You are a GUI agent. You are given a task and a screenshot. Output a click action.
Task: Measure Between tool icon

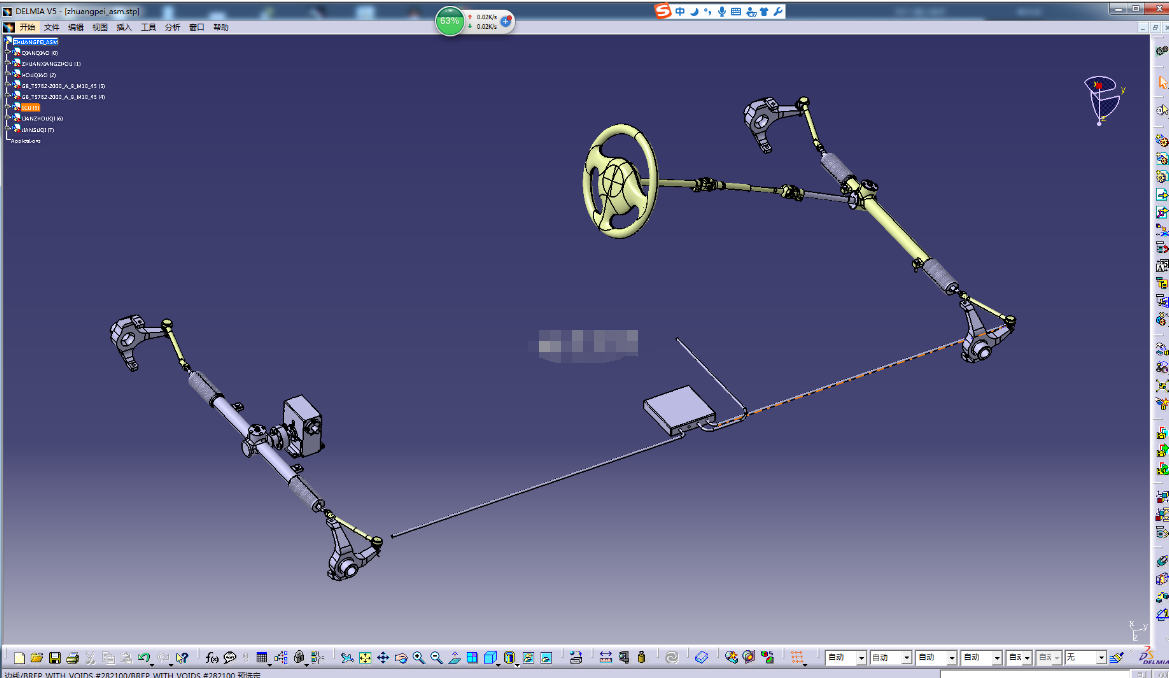click(605, 658)
